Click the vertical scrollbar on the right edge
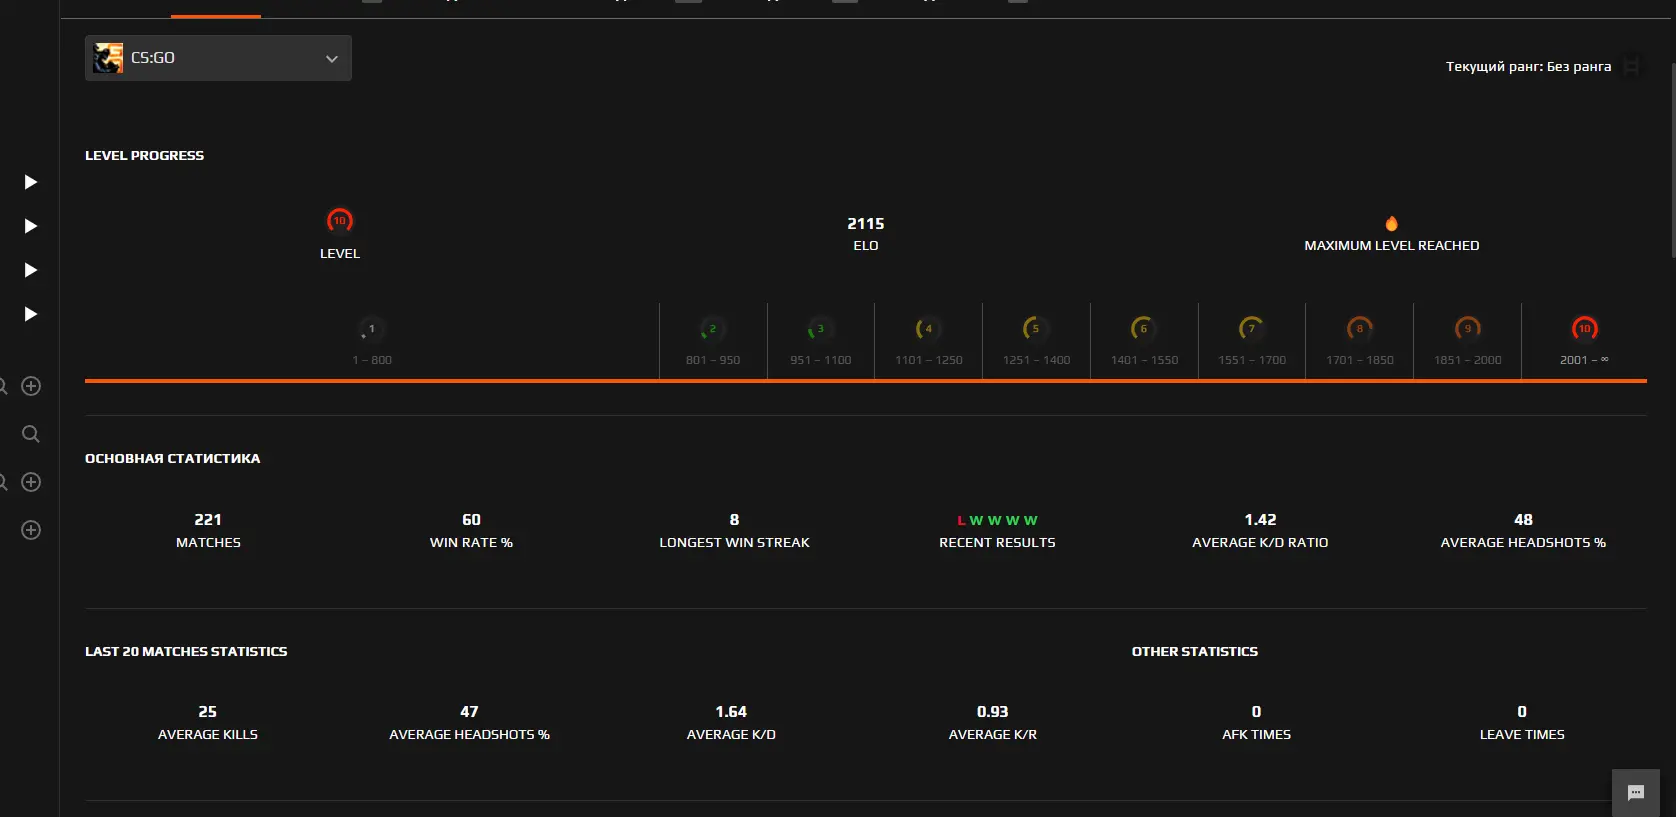The image size is (1676, 817). click(1672, 160)
